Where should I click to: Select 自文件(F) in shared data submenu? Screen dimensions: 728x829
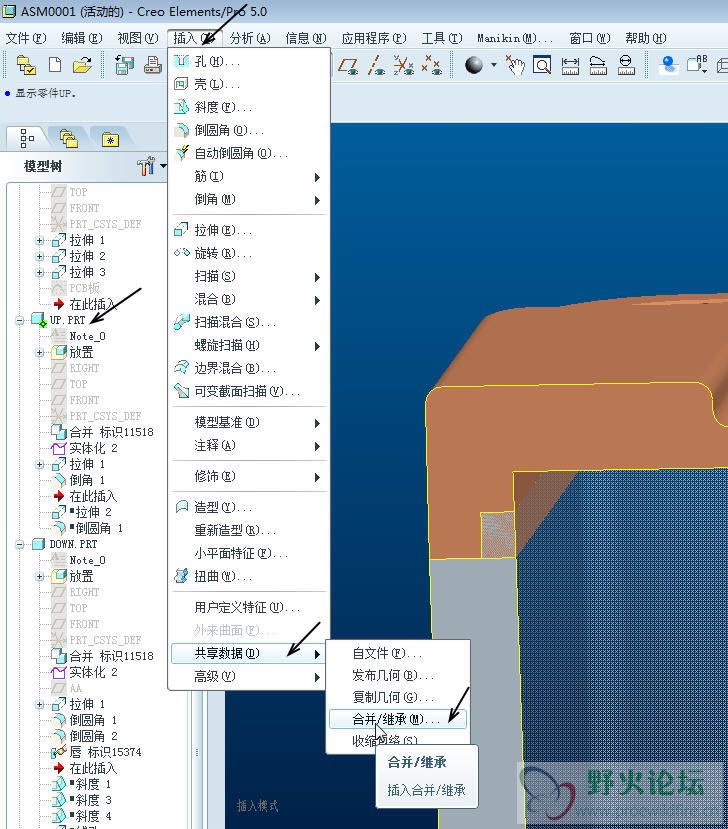coord(398,653)
